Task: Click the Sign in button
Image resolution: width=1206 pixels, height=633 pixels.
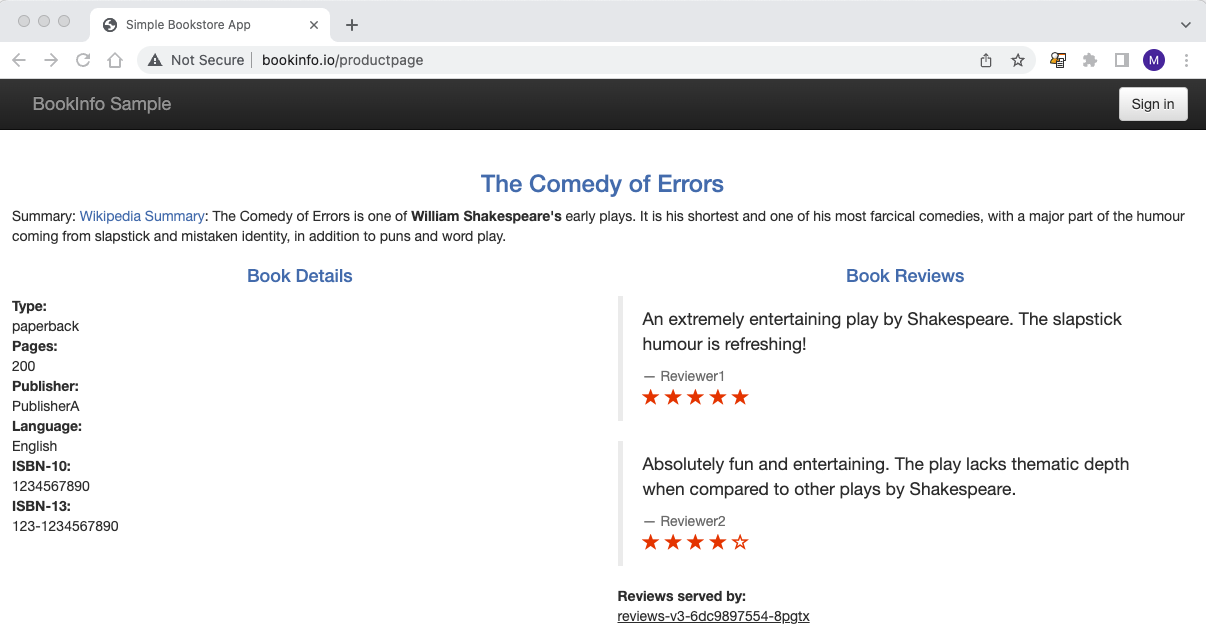Action: 1153,104
